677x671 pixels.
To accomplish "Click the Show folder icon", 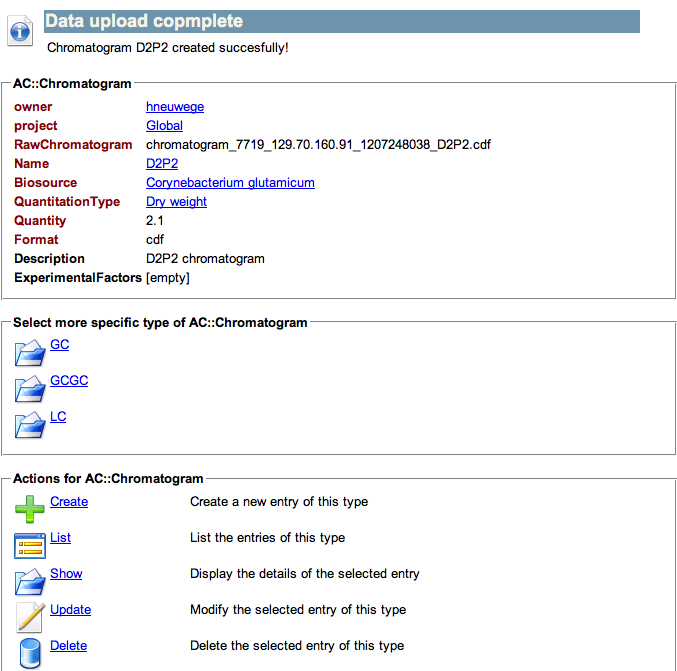I will 30,582.
